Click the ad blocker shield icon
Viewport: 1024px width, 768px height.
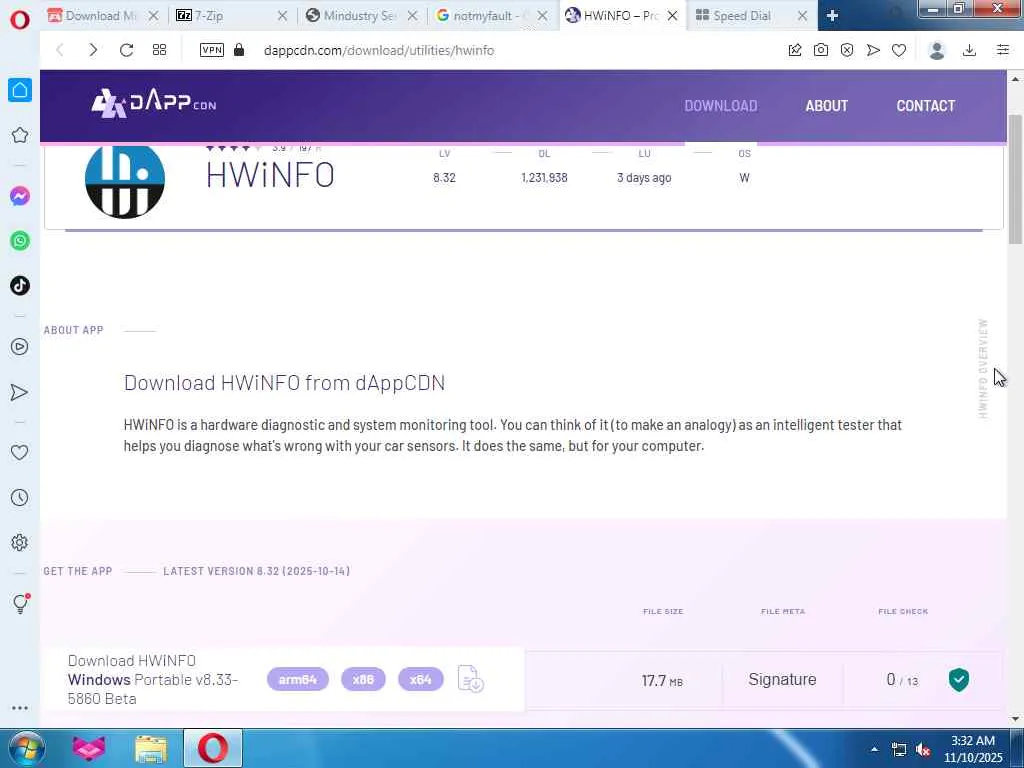847,50
